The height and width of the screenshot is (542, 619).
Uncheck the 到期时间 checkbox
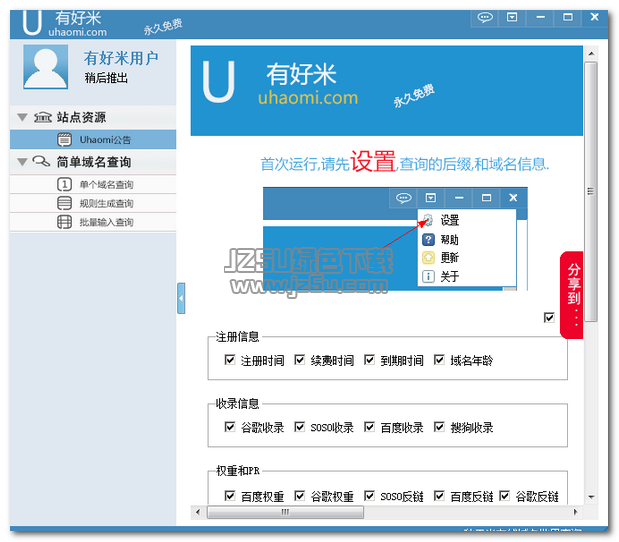coord(370,360)
